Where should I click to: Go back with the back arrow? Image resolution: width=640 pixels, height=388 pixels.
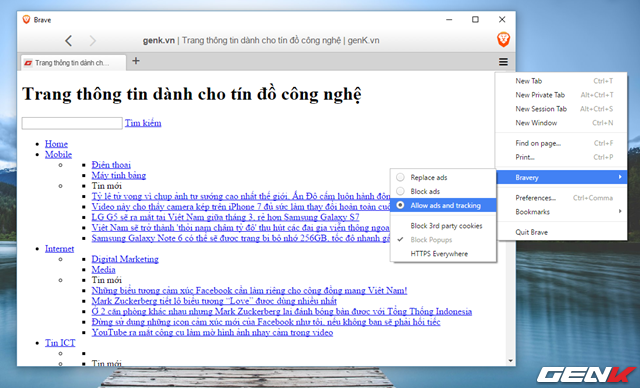[69, 40]
